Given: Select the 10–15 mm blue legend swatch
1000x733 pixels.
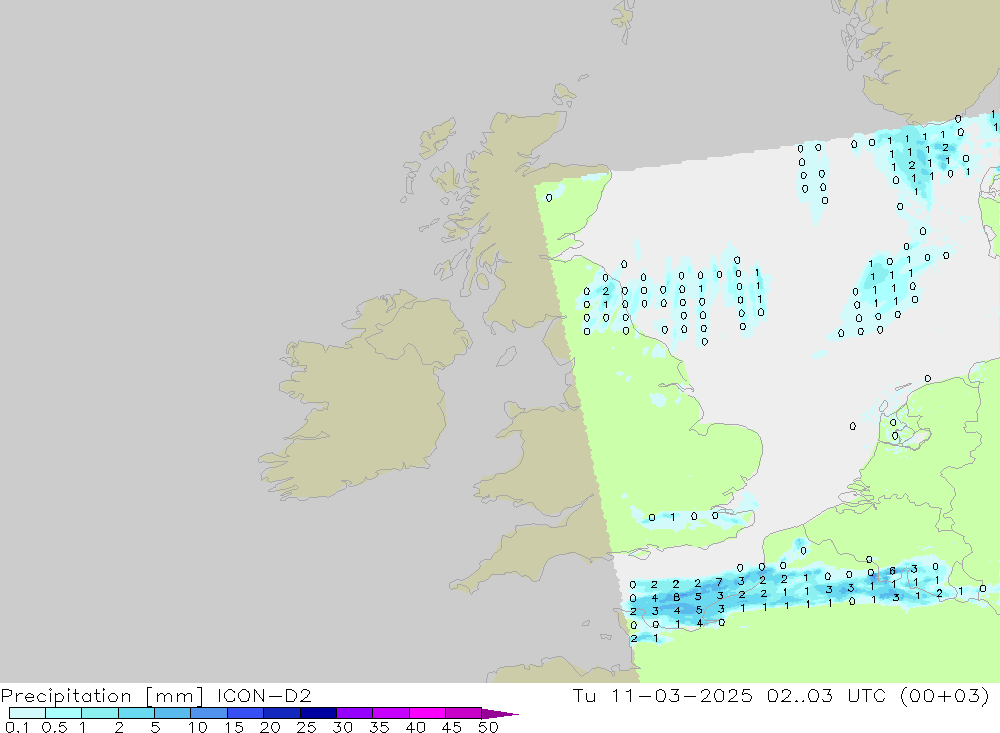Looking at the screenshot, I should point(209,713).
